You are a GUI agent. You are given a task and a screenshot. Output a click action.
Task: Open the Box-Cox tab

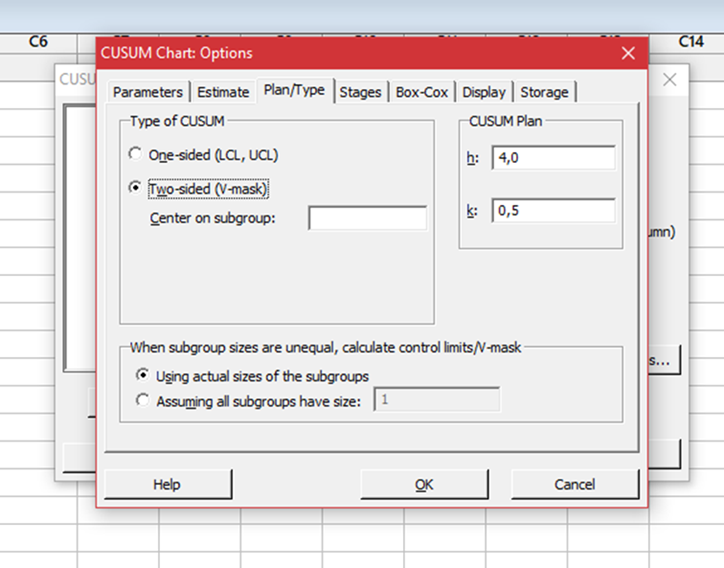[x=422, y=92]
